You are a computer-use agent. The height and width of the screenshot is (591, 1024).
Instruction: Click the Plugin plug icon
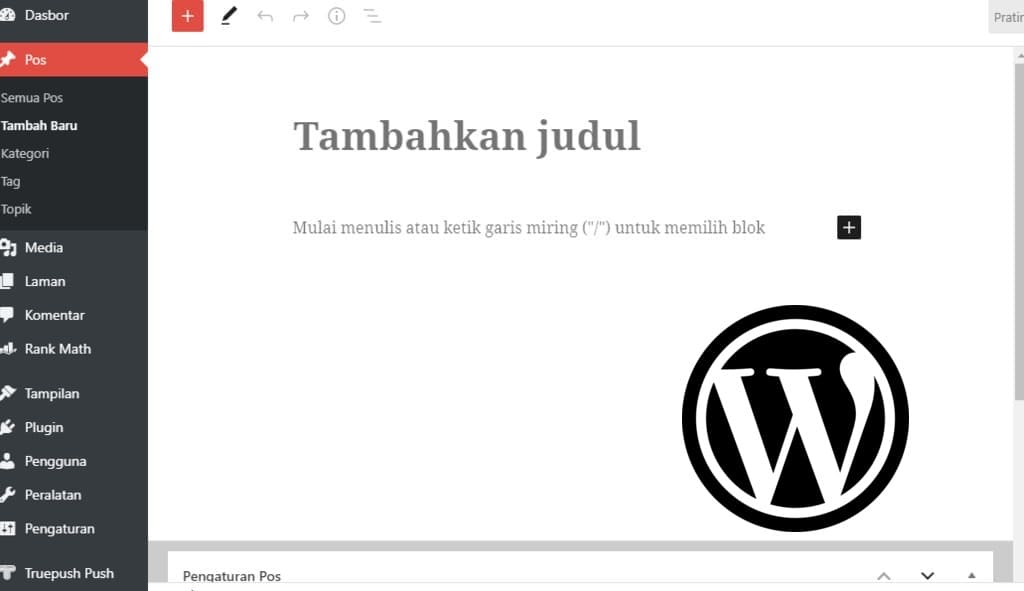pyautogui.click(x=7, y=427)
